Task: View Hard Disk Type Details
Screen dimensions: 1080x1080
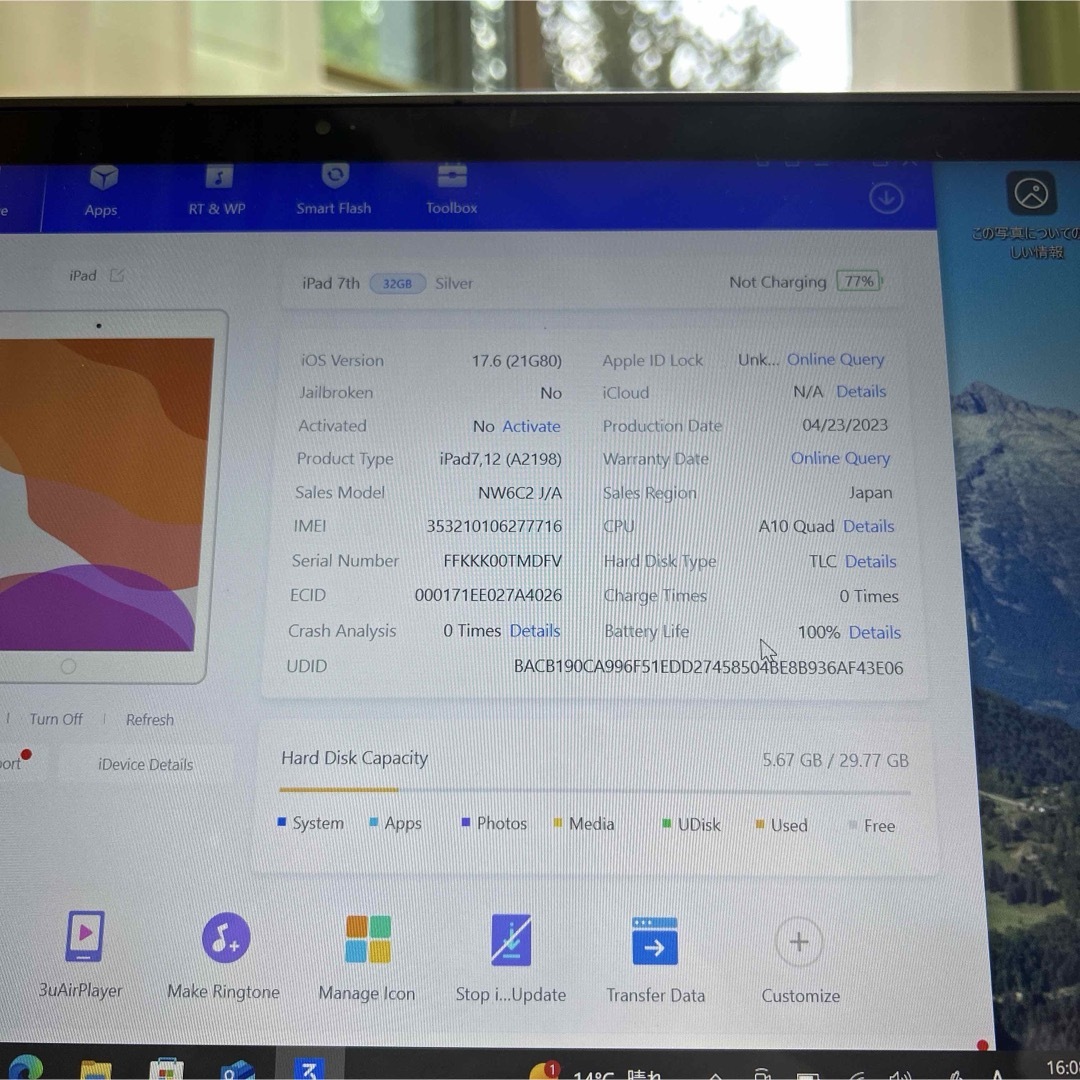Action: point(871,561)
